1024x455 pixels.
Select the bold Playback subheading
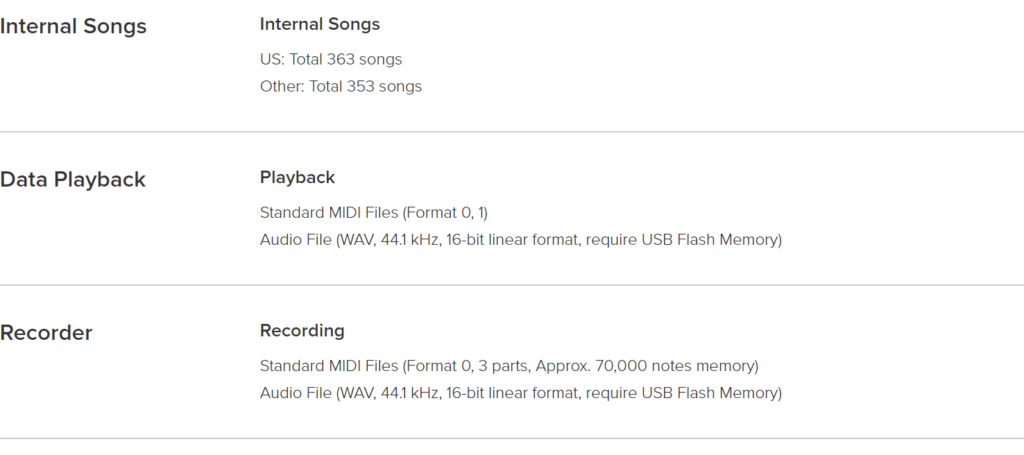[297, 178]
